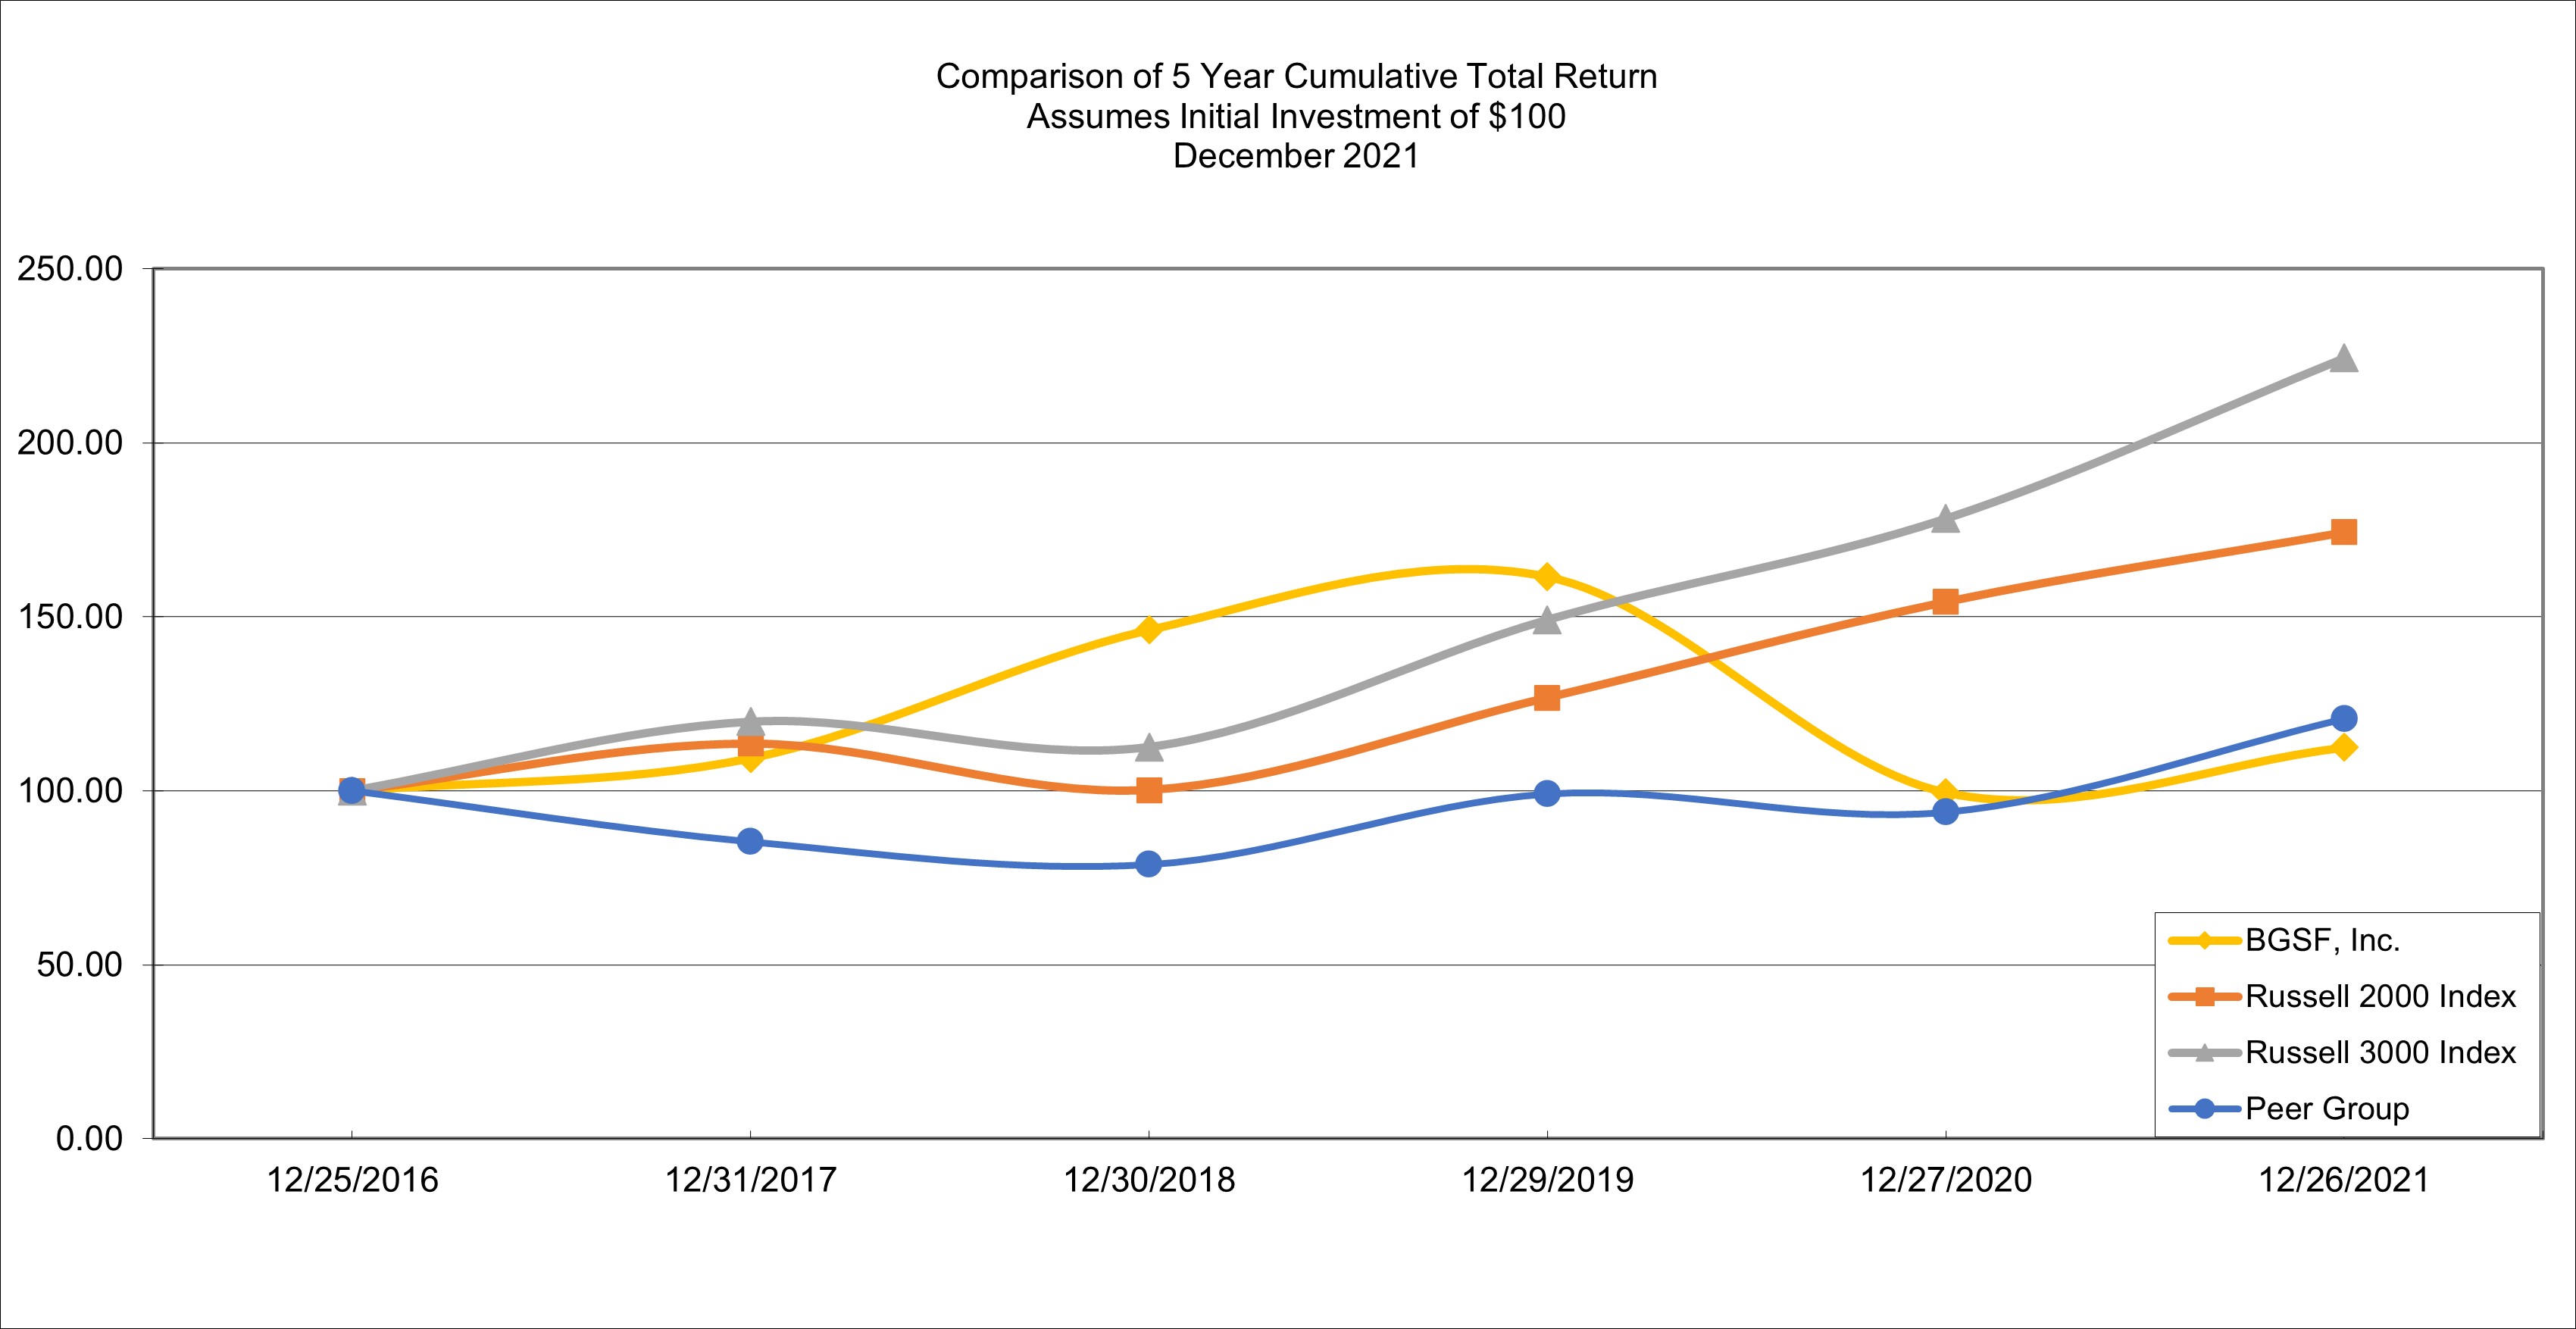Screen dimensions: 2576x1329
Task: Select the Russell 3000 Index legend label
Action: [x=2380, y=1053]
